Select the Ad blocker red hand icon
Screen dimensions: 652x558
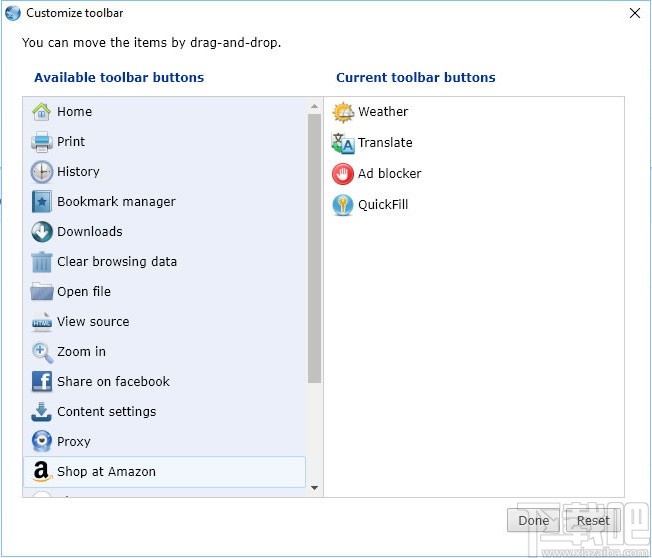pos(343,174)
